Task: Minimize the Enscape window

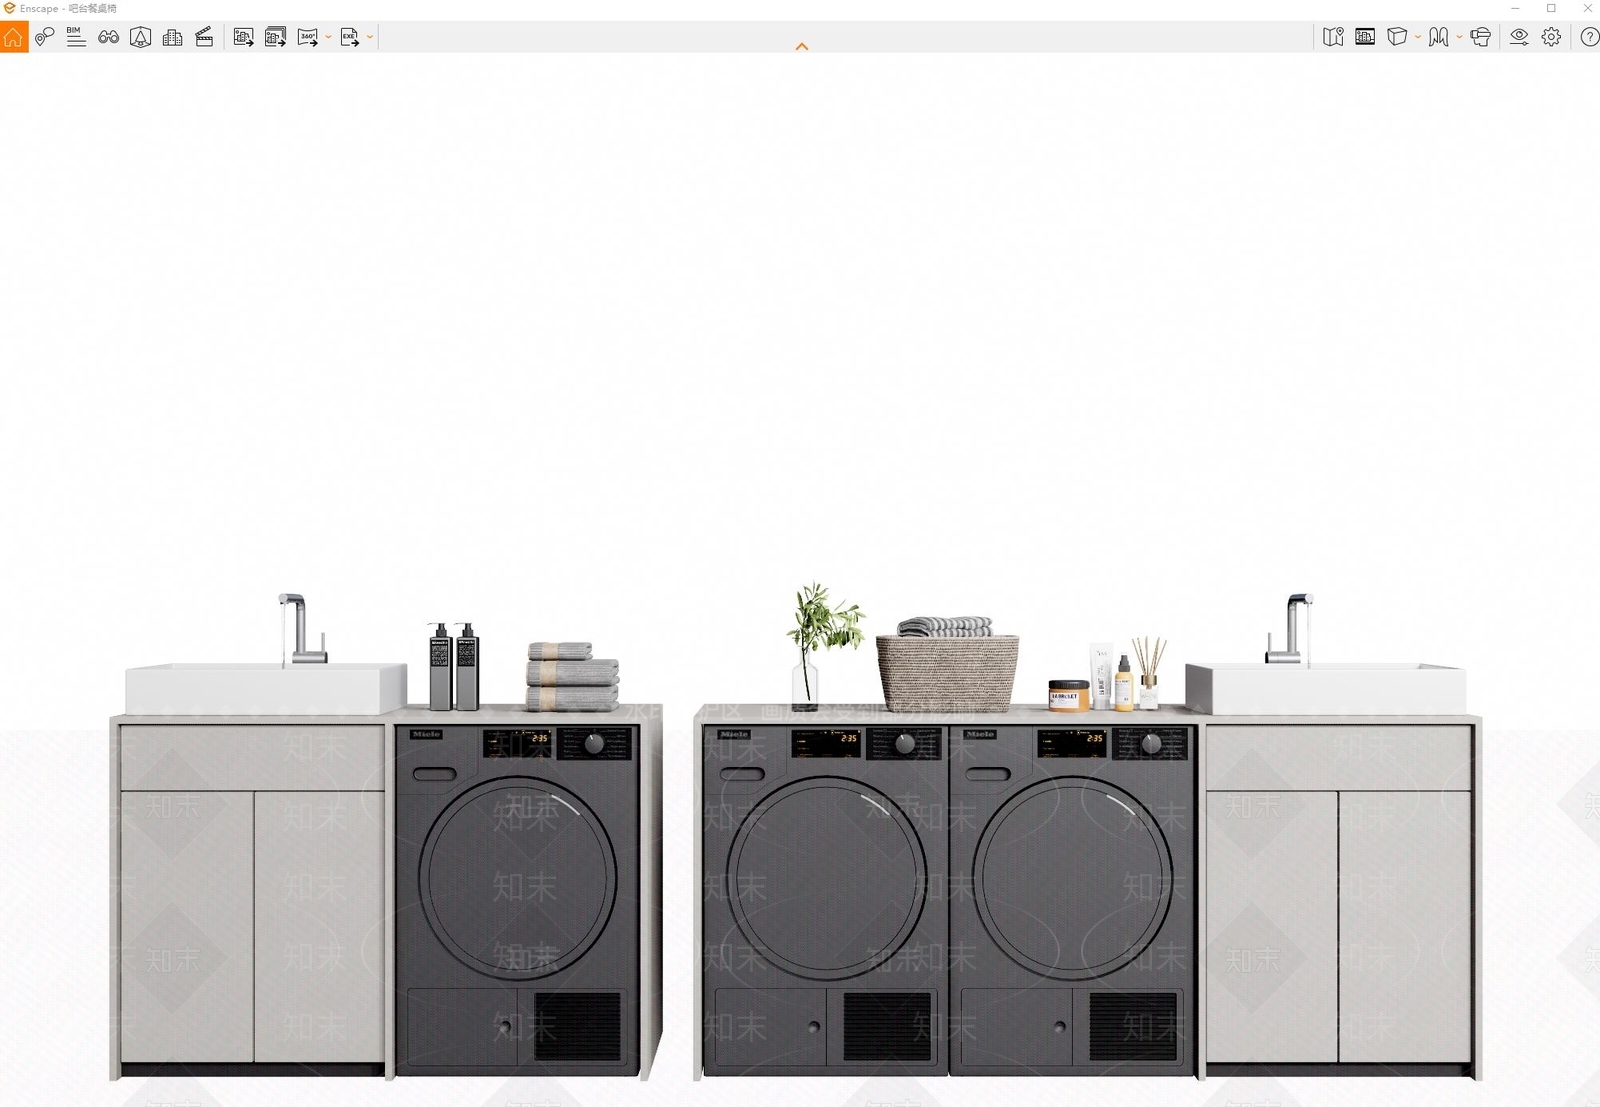Action: click(x=1515, y=8)
